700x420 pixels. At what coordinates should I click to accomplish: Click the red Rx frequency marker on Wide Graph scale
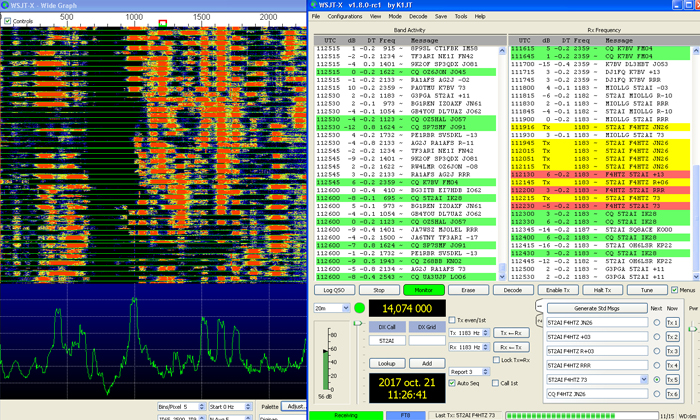point(162,23)
